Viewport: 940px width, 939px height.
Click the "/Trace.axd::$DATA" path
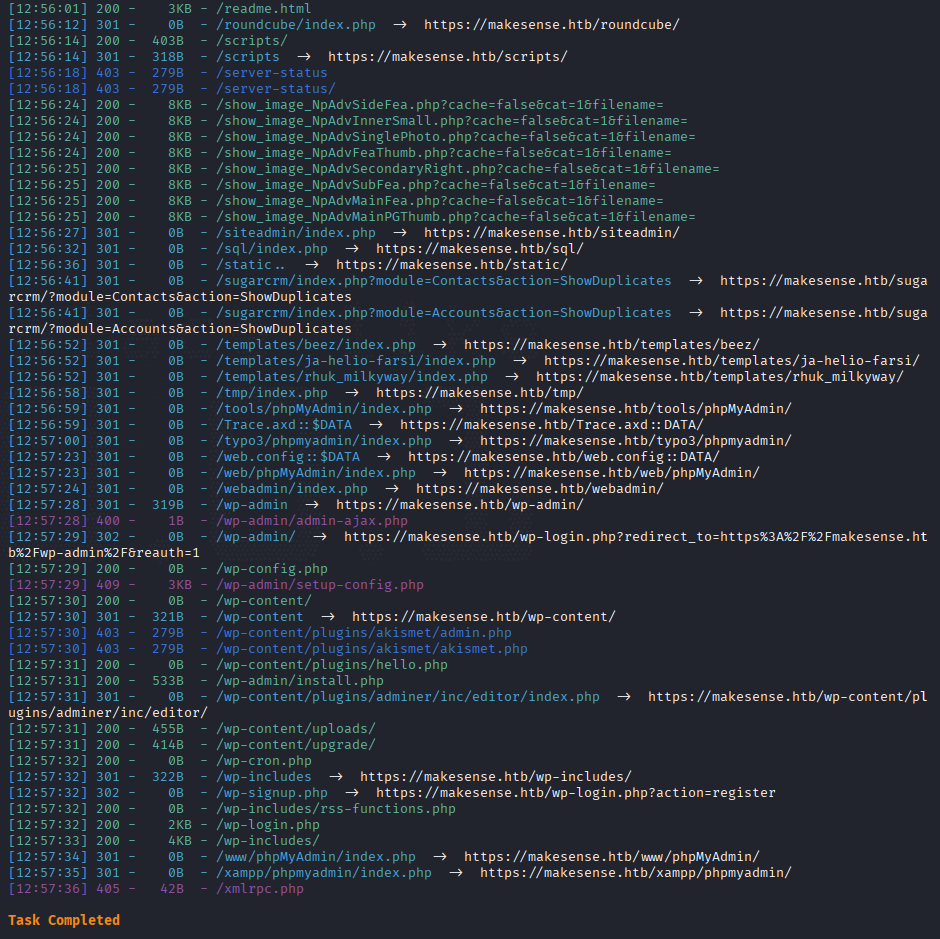[284, 425]
